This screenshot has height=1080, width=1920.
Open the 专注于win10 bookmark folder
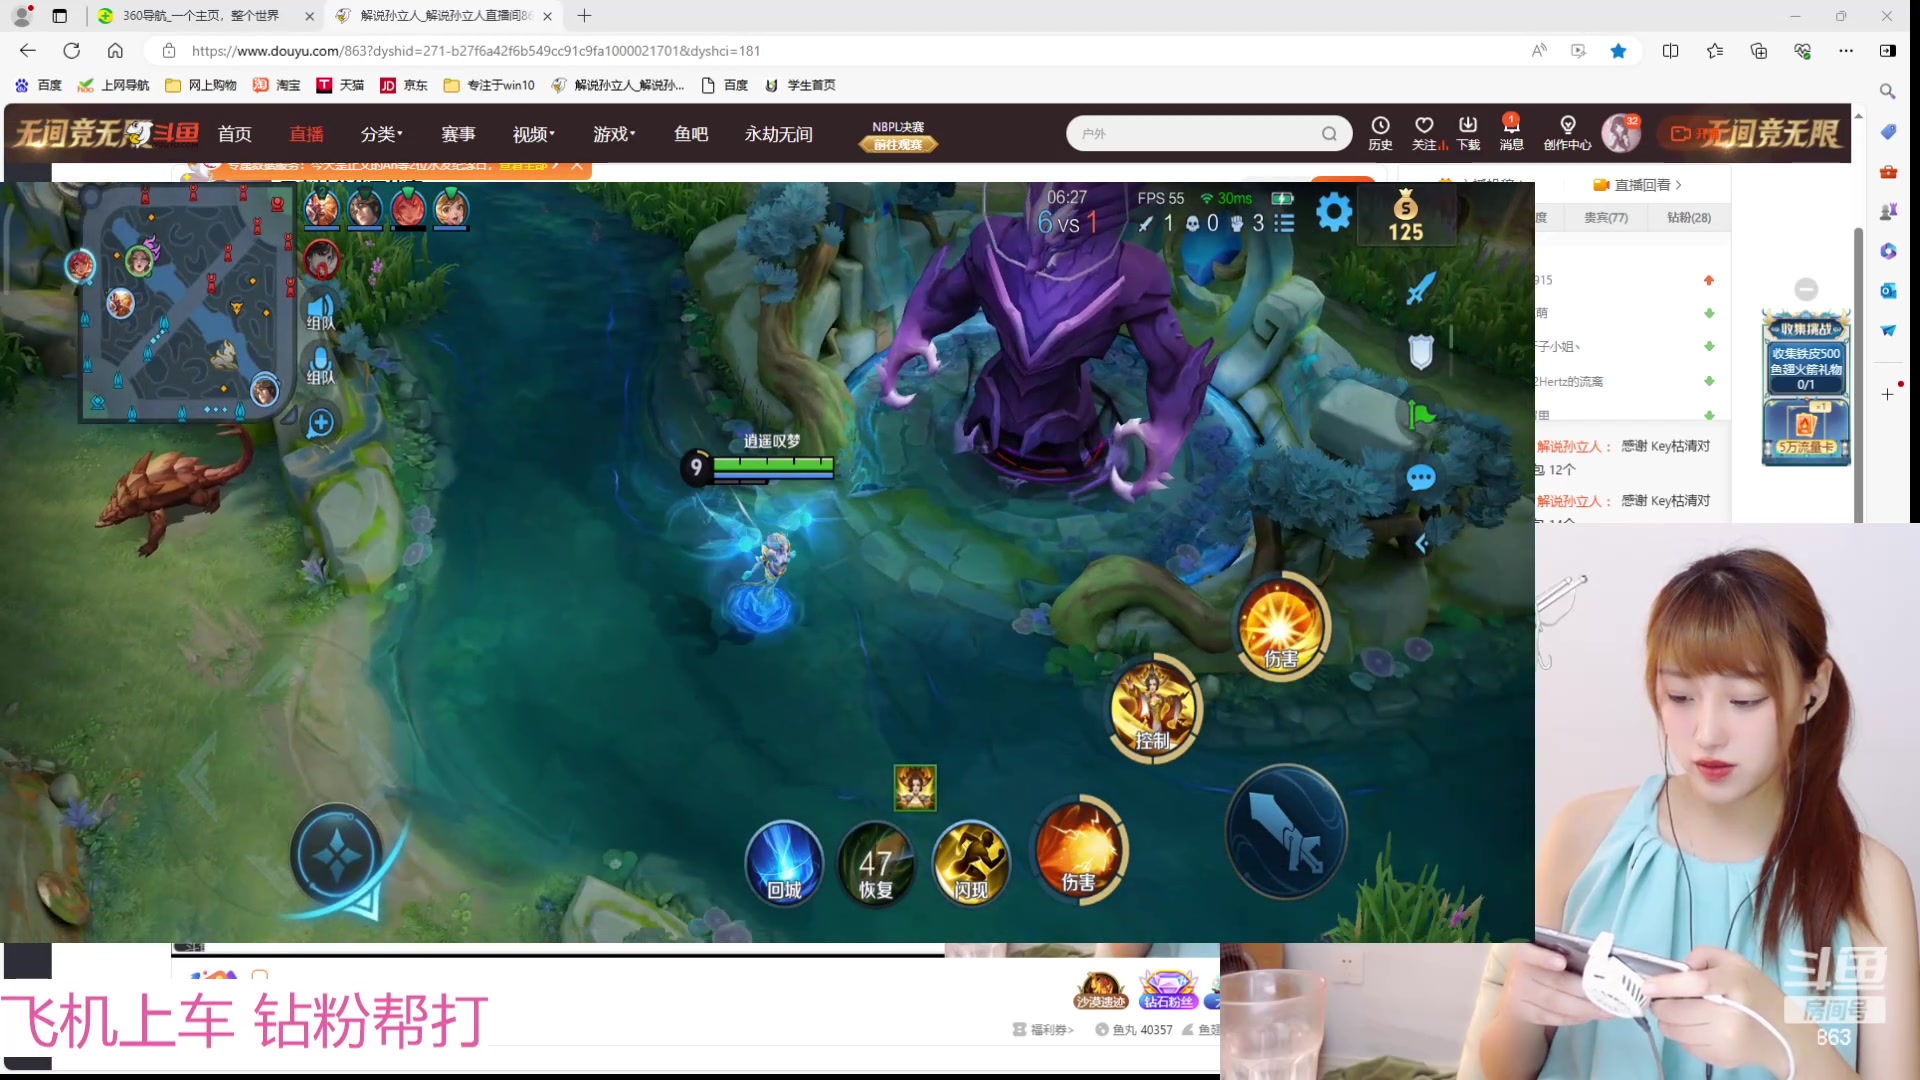pos(489,85)
